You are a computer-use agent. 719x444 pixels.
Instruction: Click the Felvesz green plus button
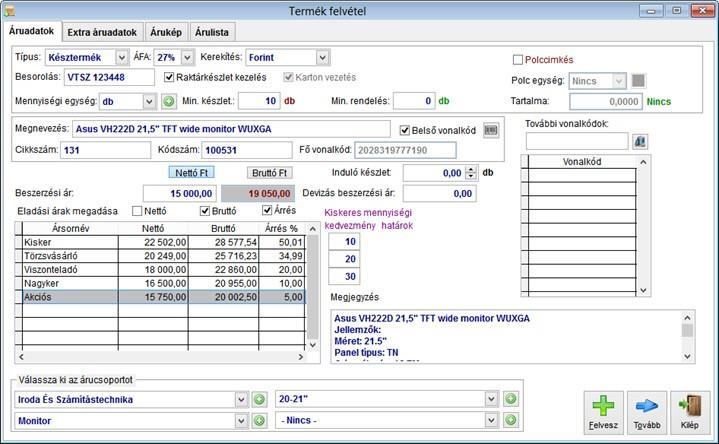pyautogui.click(x=603, y=412)
